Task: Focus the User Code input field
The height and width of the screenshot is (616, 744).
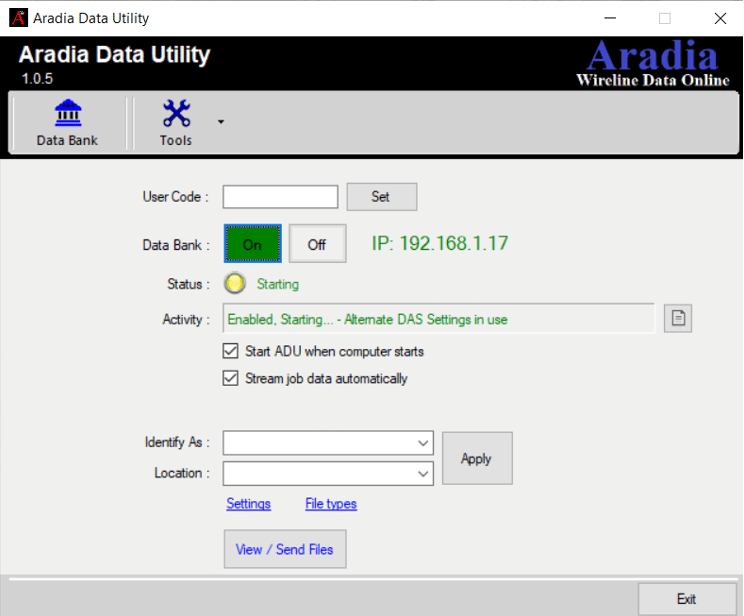Action: pyautogui.click(x=280, y=197)
